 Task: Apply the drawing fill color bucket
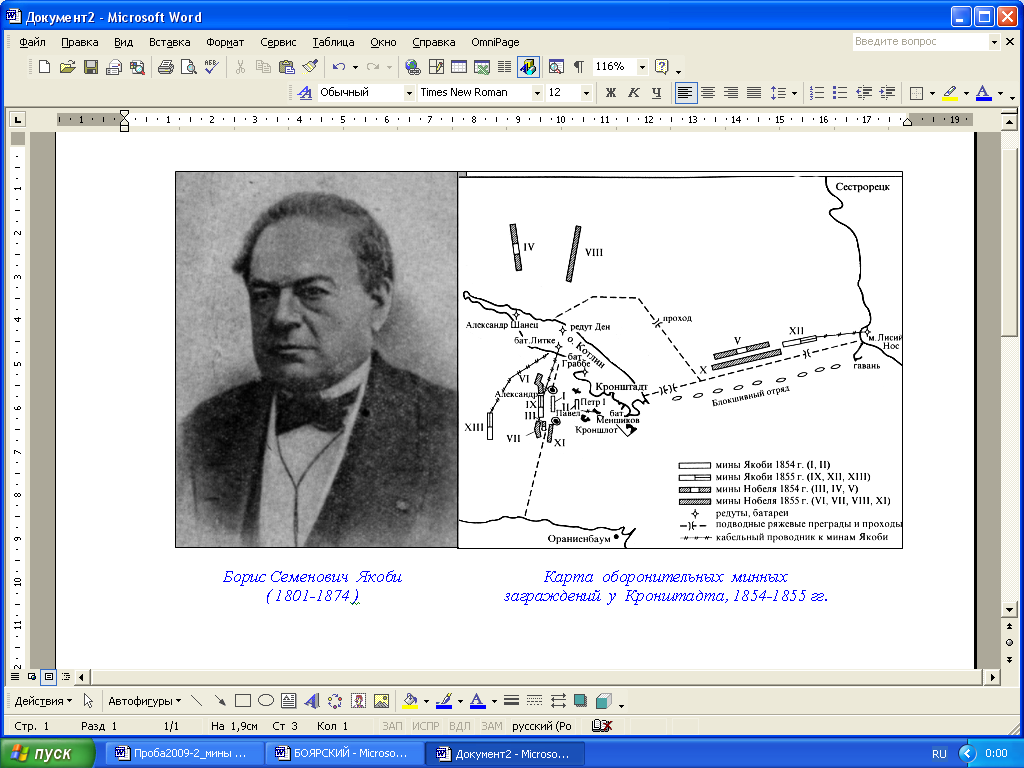point(410,701)
